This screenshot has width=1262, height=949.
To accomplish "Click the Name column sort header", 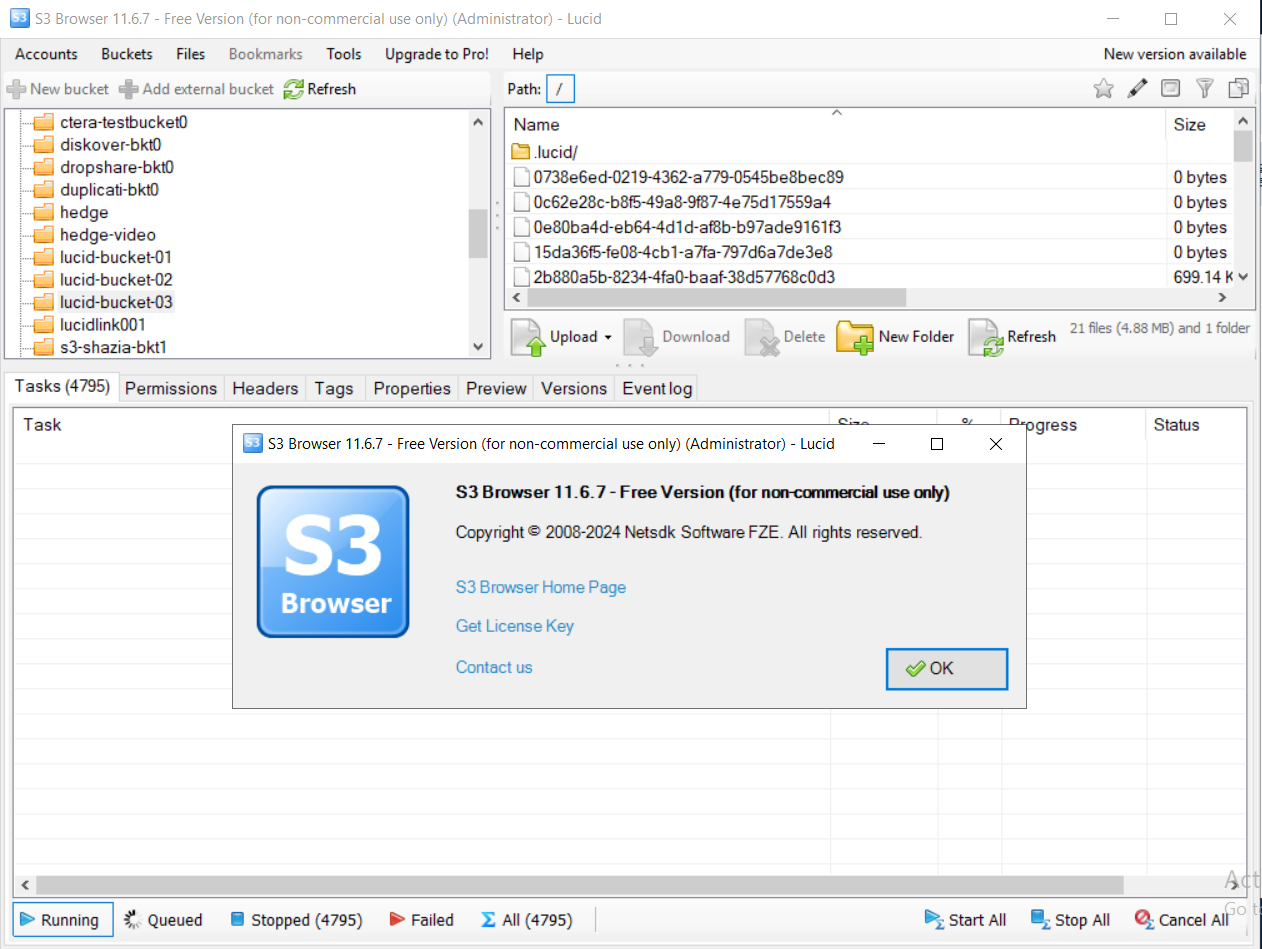I will coord(836,124).
